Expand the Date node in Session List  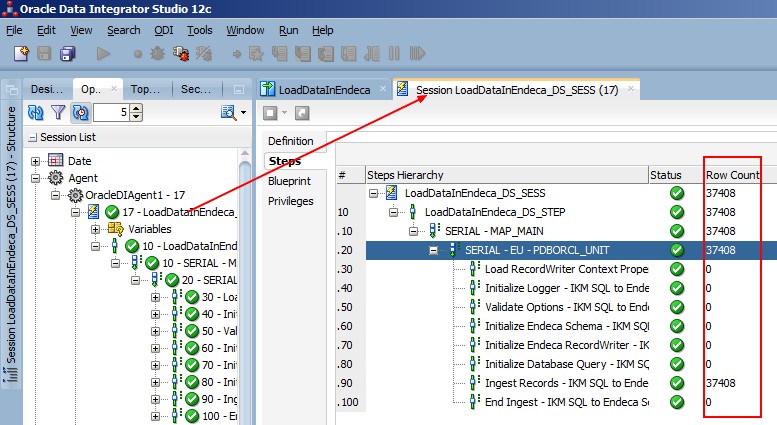tap(37, 161)
